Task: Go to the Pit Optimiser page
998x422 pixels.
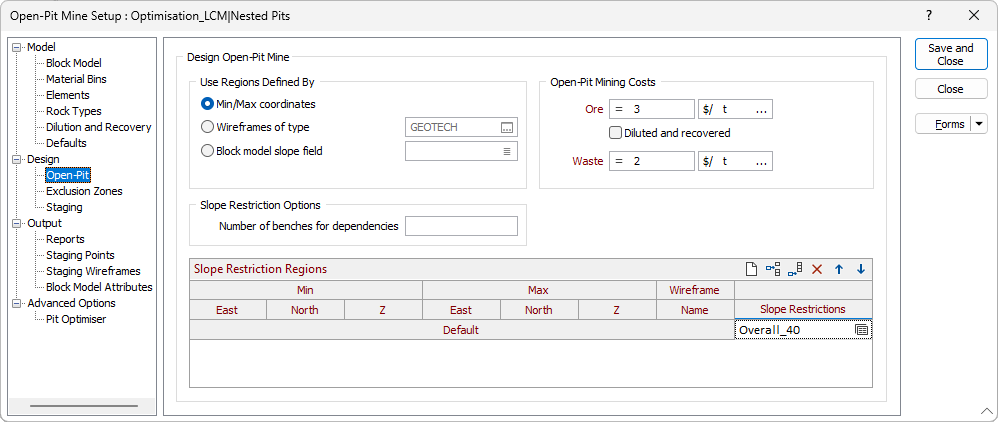Action: pyautogui.click(x=76, y=319)
